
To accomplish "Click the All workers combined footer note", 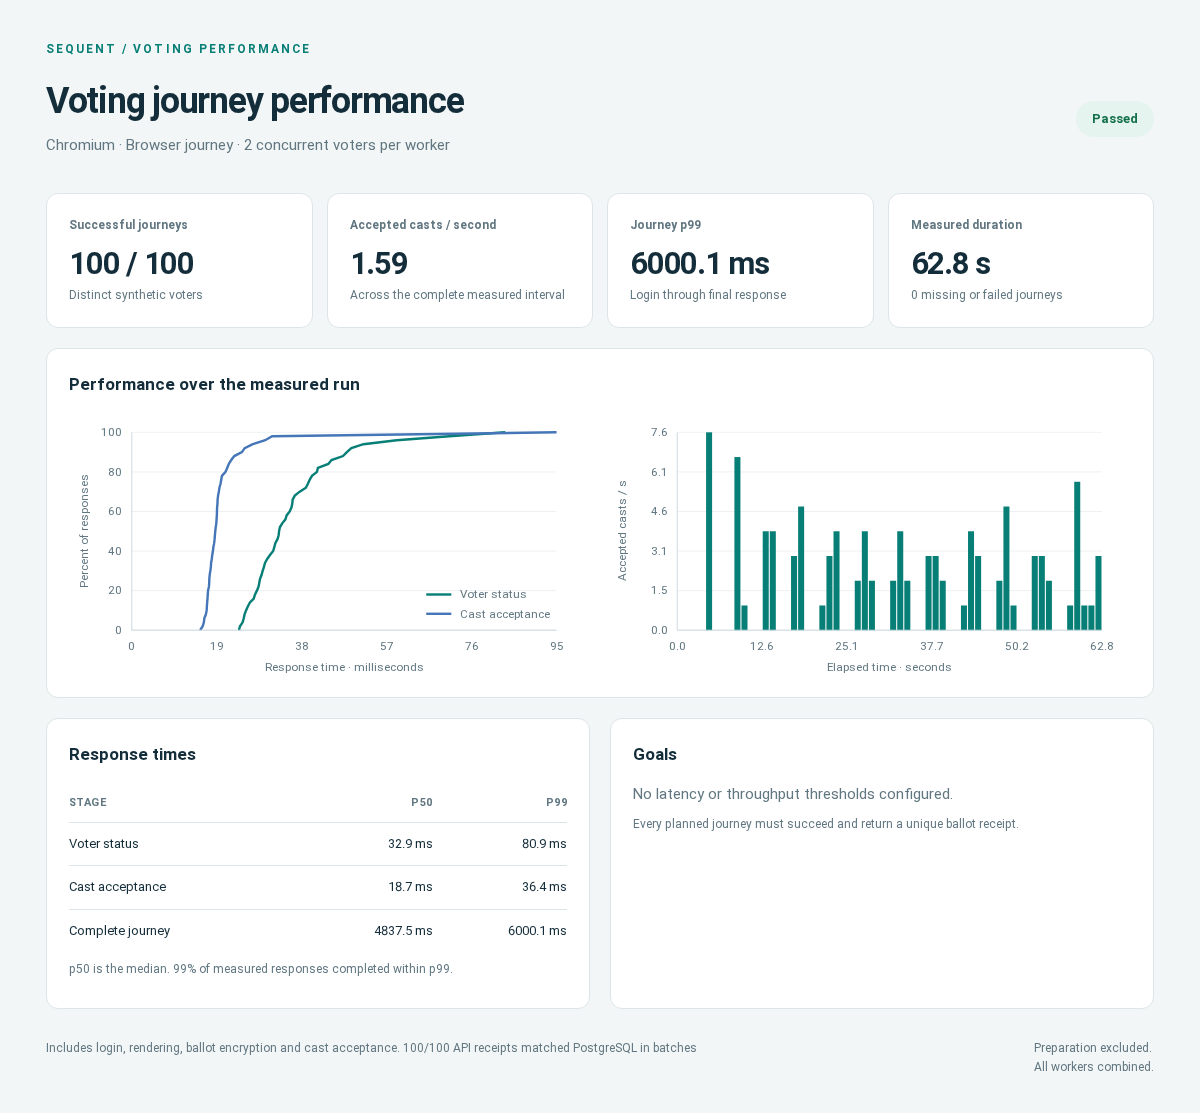I will pos(1094,1067).
